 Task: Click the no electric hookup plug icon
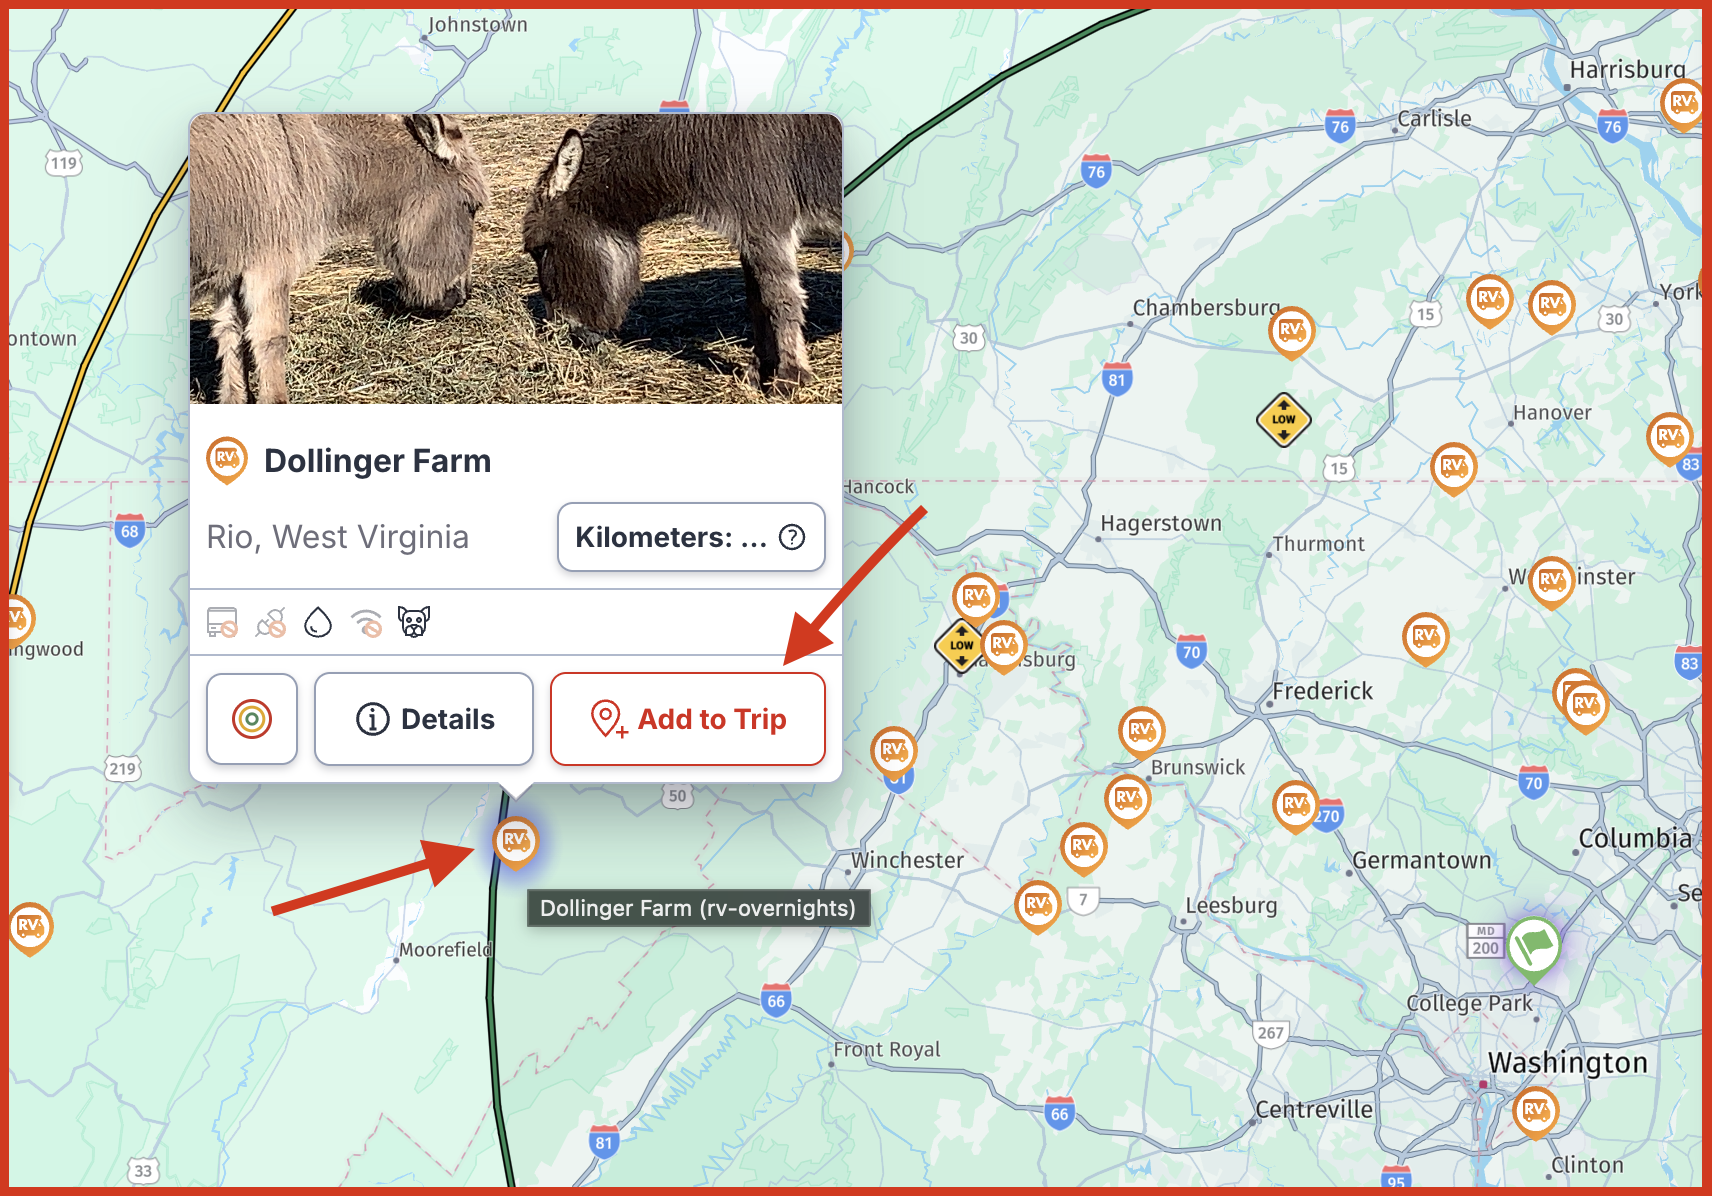(271, 622)
